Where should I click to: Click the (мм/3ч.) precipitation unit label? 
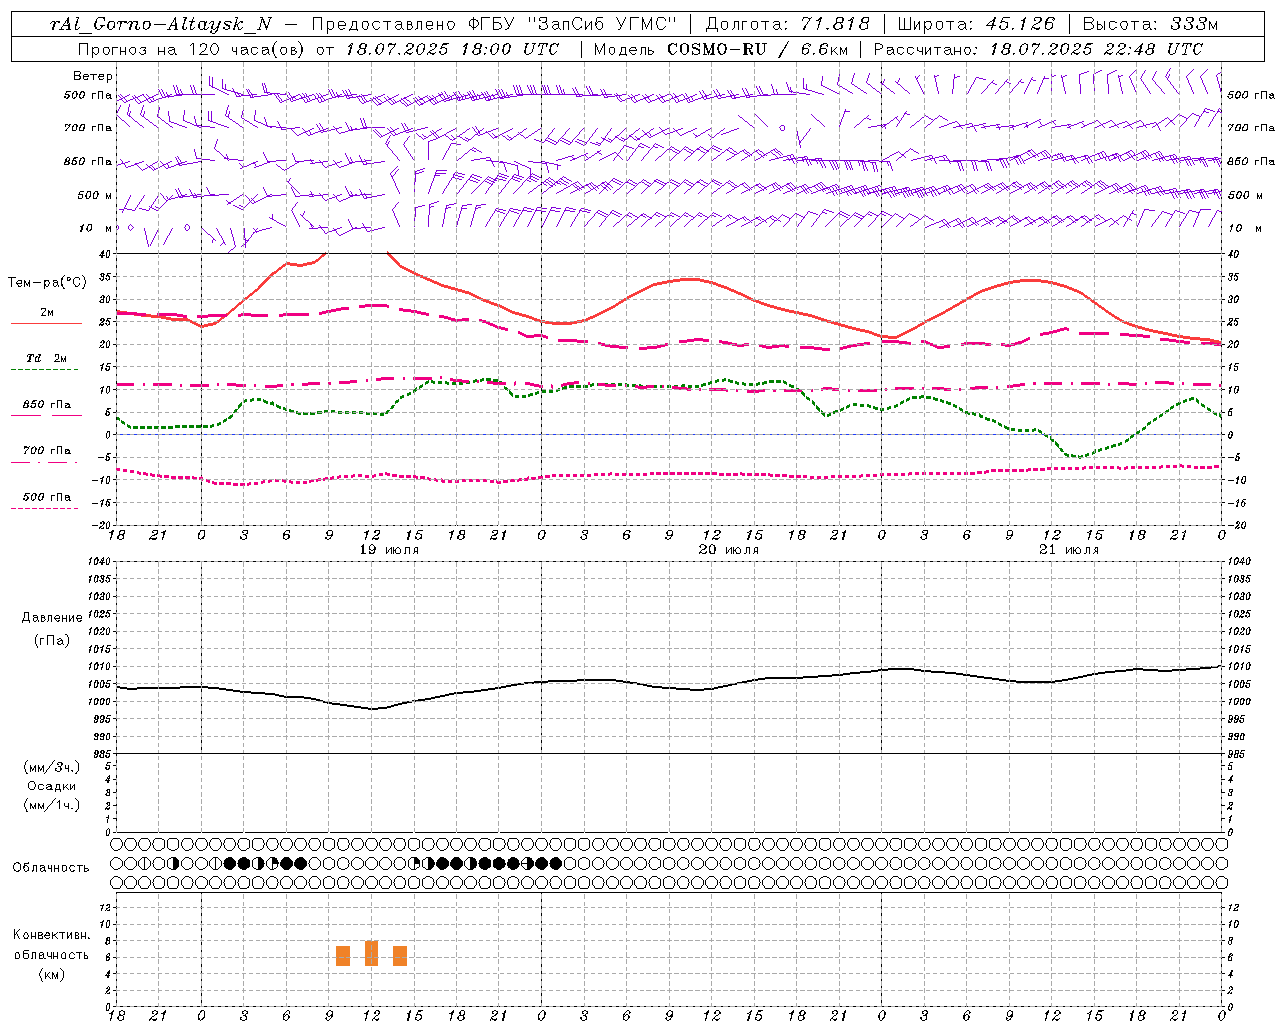coord(52,767)
